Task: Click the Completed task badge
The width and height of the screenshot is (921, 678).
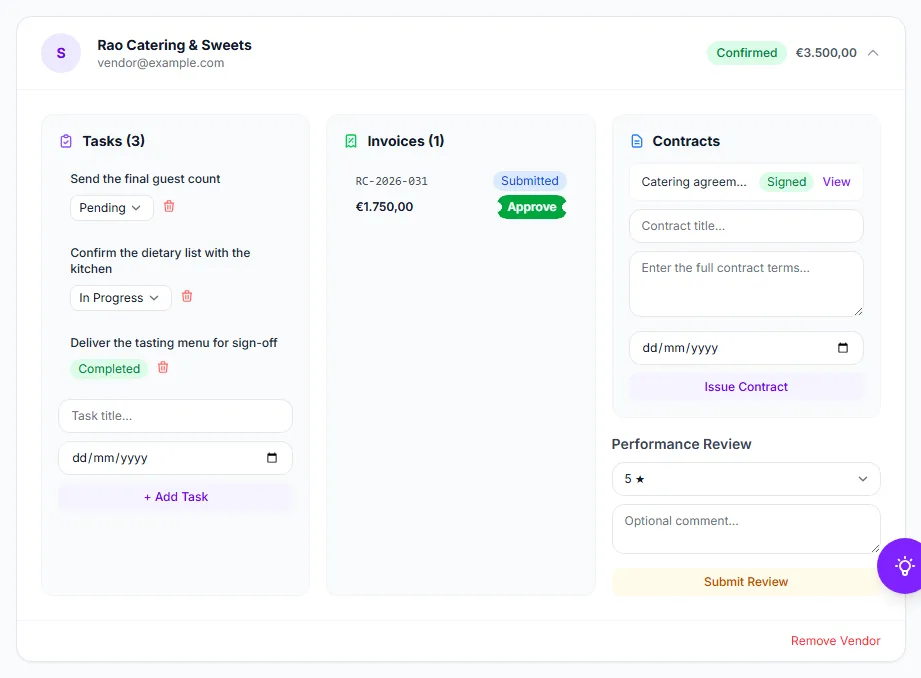Action: click(x=109, y=368)
